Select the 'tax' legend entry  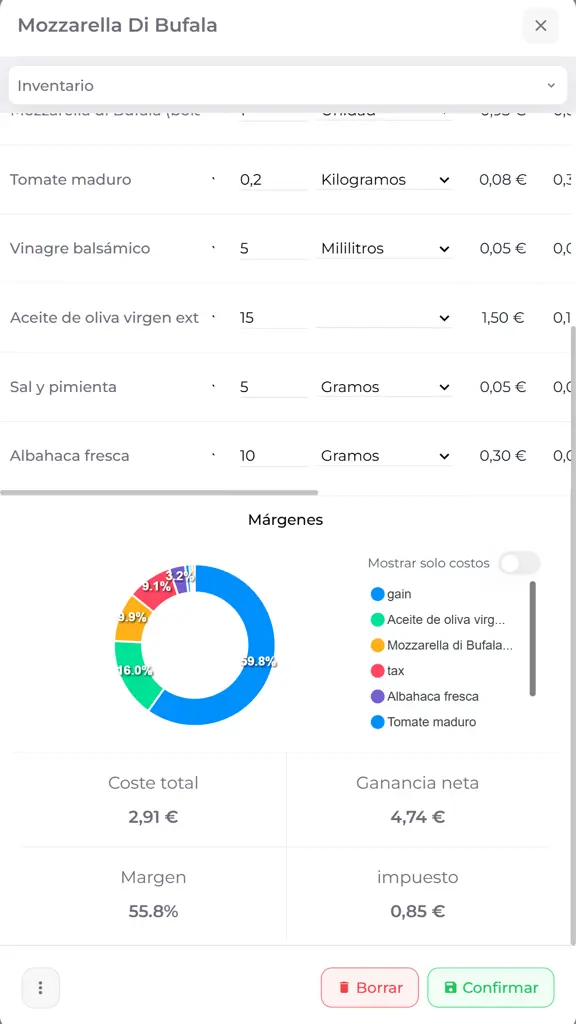point(395,671)
